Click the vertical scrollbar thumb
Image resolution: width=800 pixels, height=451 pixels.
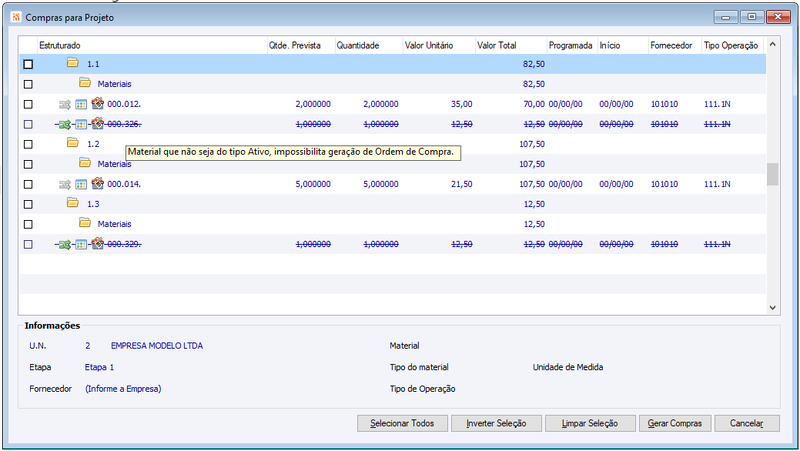[x=772, y=174]
